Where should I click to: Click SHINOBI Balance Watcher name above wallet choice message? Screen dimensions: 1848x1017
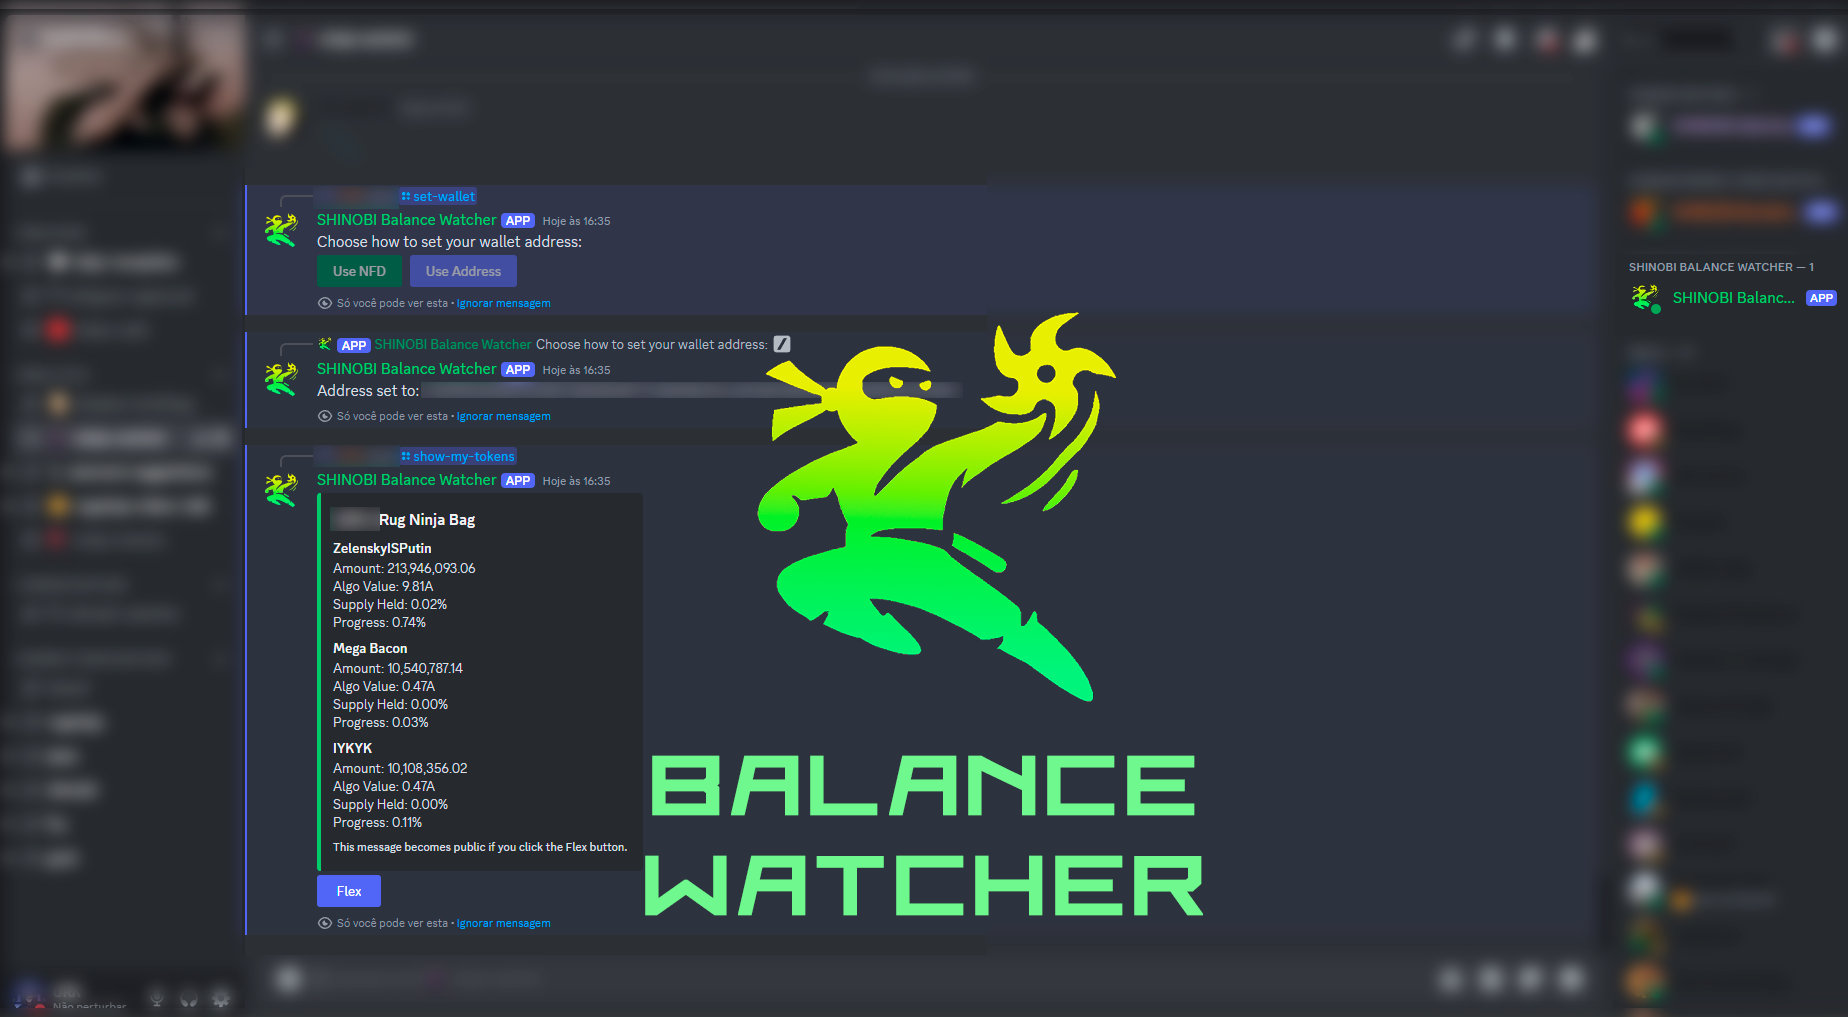click(x=406, y=220)
